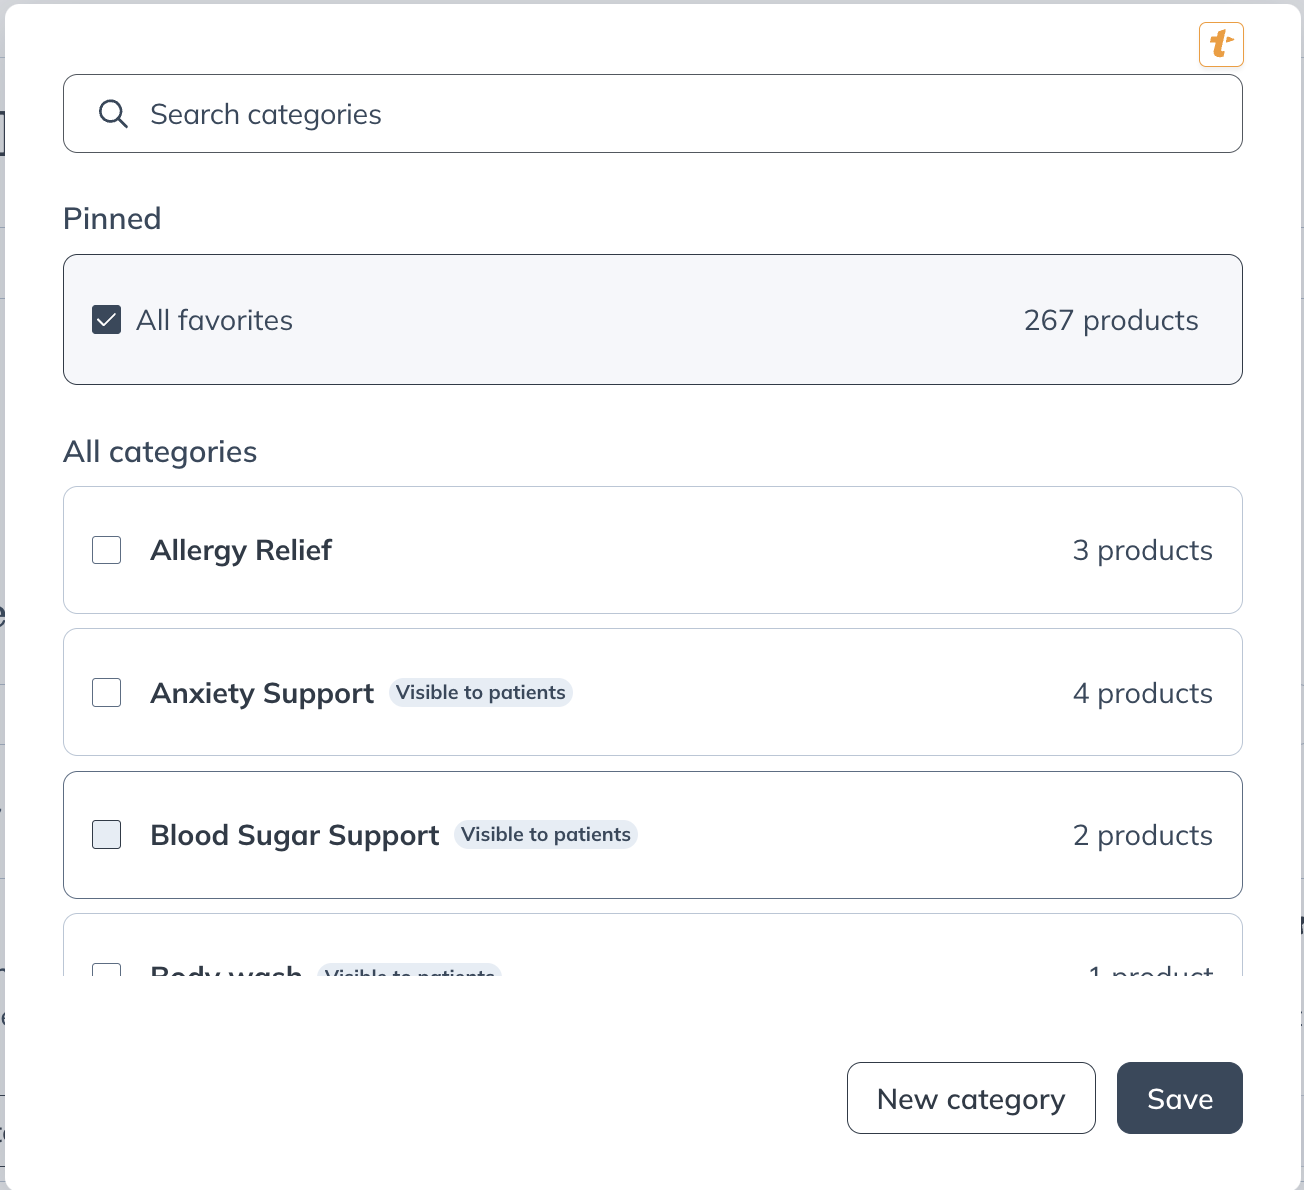This screenshot has height=1190, width=1304.
Task: Click the orange 't' extension icon
Action: [1221, 45]
